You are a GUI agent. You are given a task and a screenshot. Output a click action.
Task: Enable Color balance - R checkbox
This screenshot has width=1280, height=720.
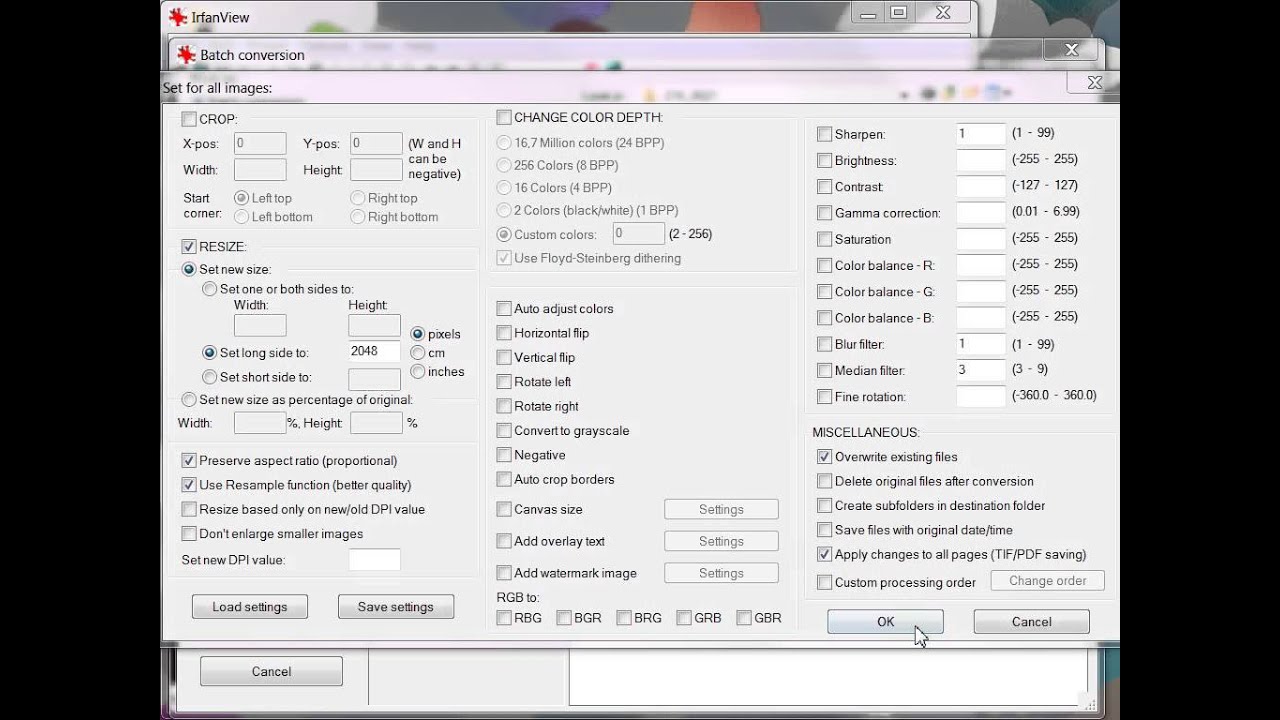tap(824, 265)
